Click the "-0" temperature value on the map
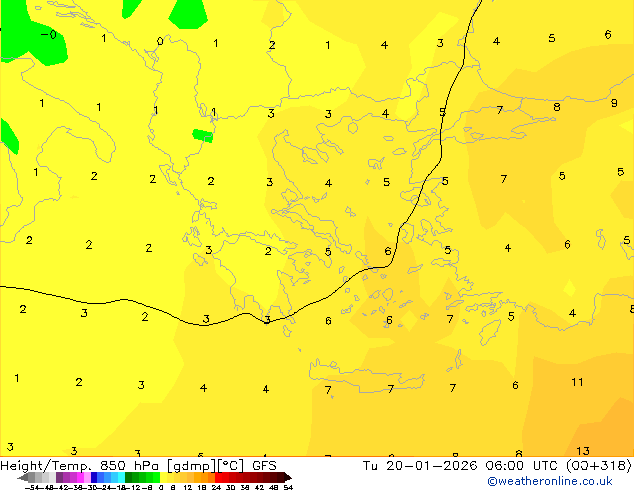The image size is (634, 490). pos(49,35)
